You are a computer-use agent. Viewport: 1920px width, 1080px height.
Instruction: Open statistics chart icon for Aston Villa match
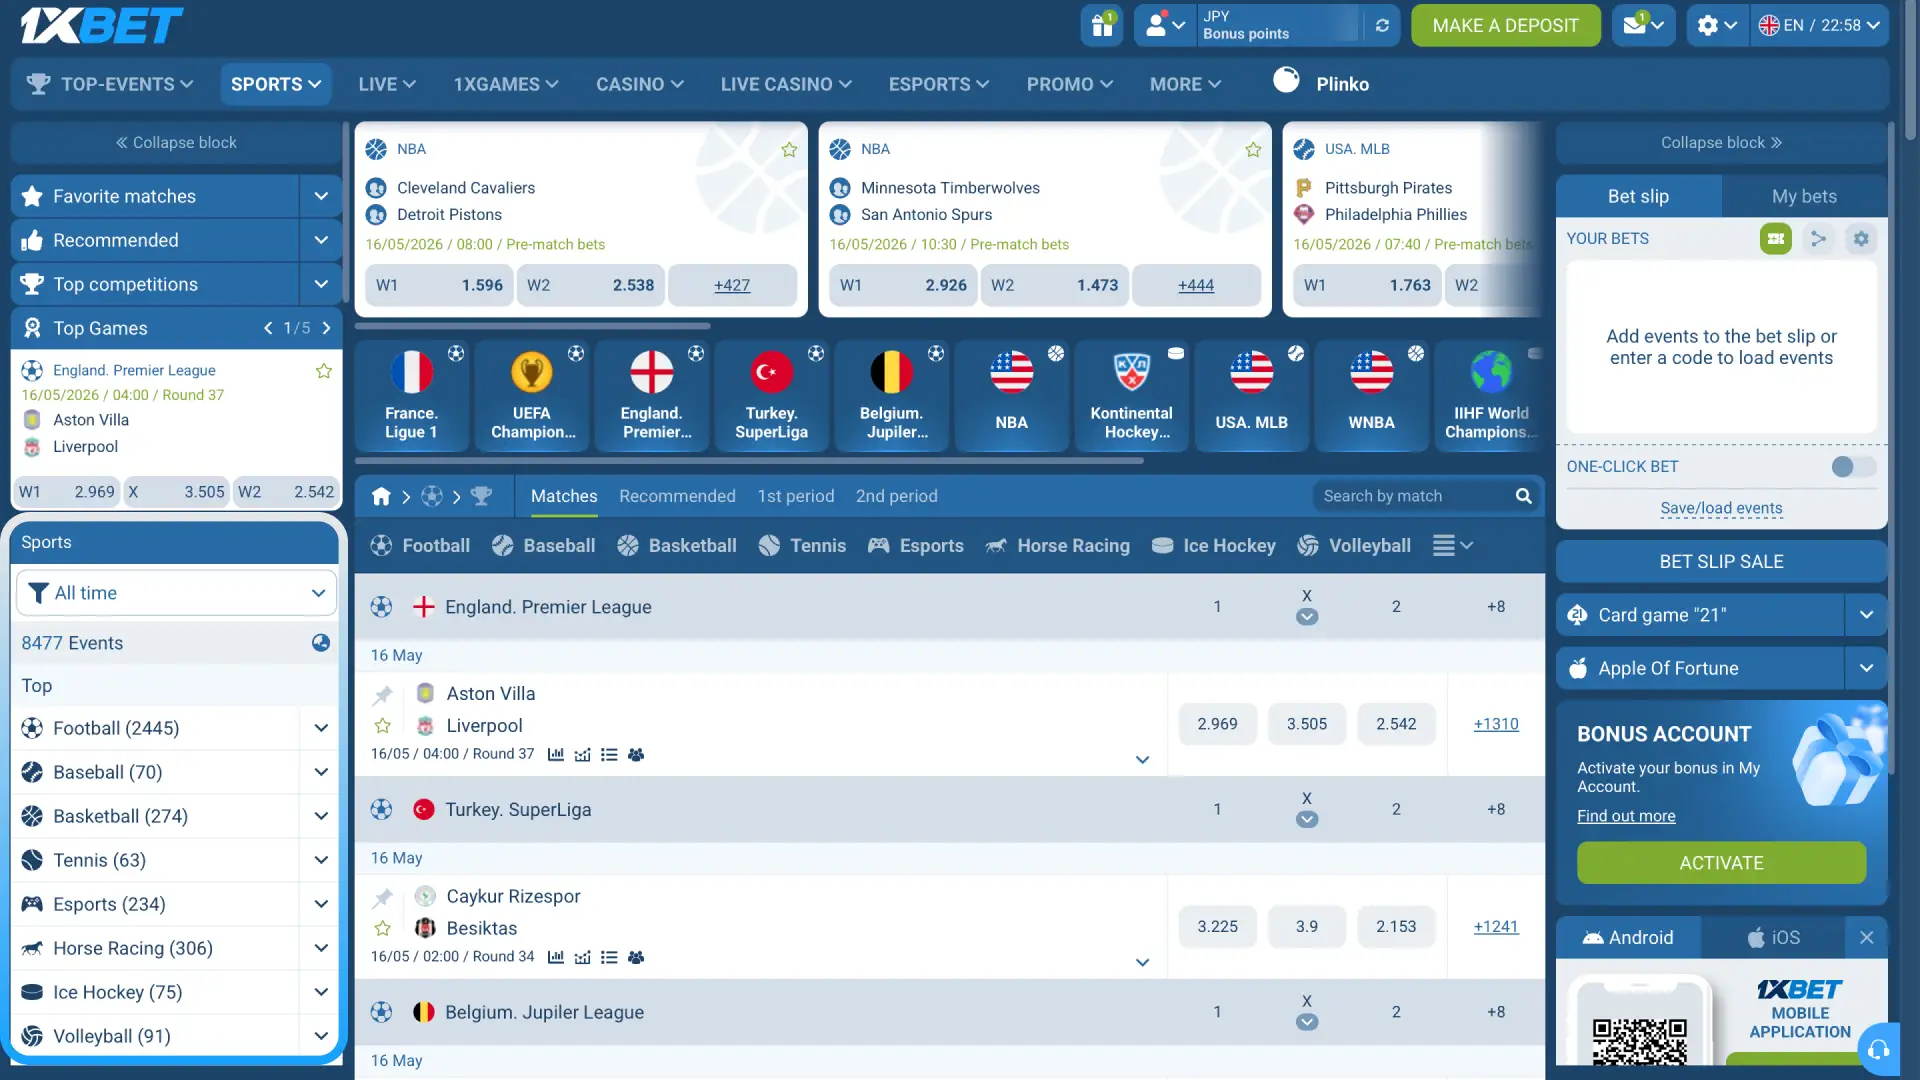click(x=556, y=755)
